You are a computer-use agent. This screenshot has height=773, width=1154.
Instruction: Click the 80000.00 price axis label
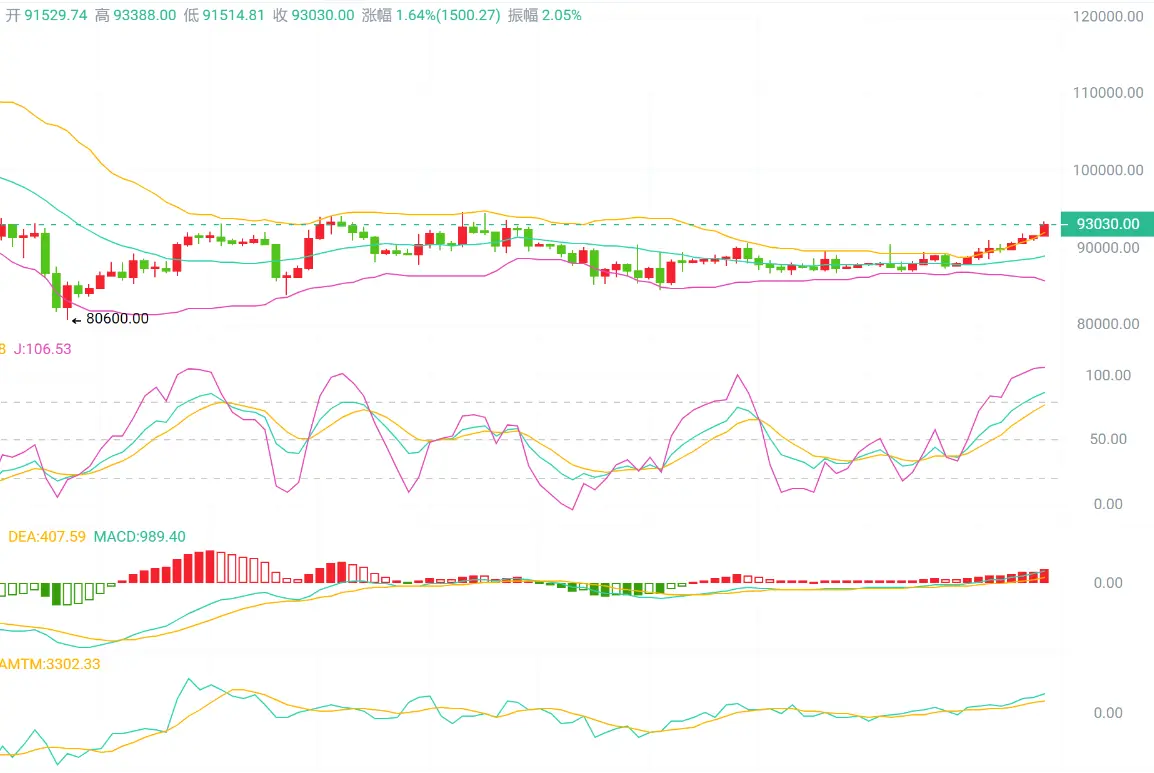1108,324
